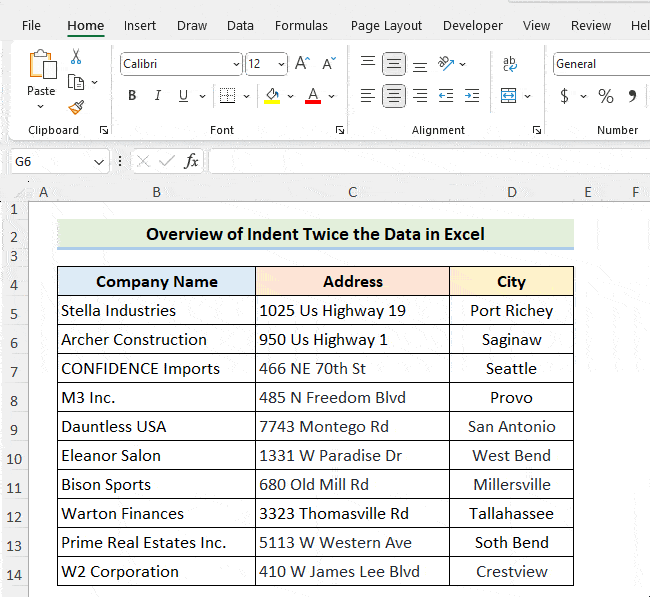Switch to the Developer tab

(x=473, y=26)
